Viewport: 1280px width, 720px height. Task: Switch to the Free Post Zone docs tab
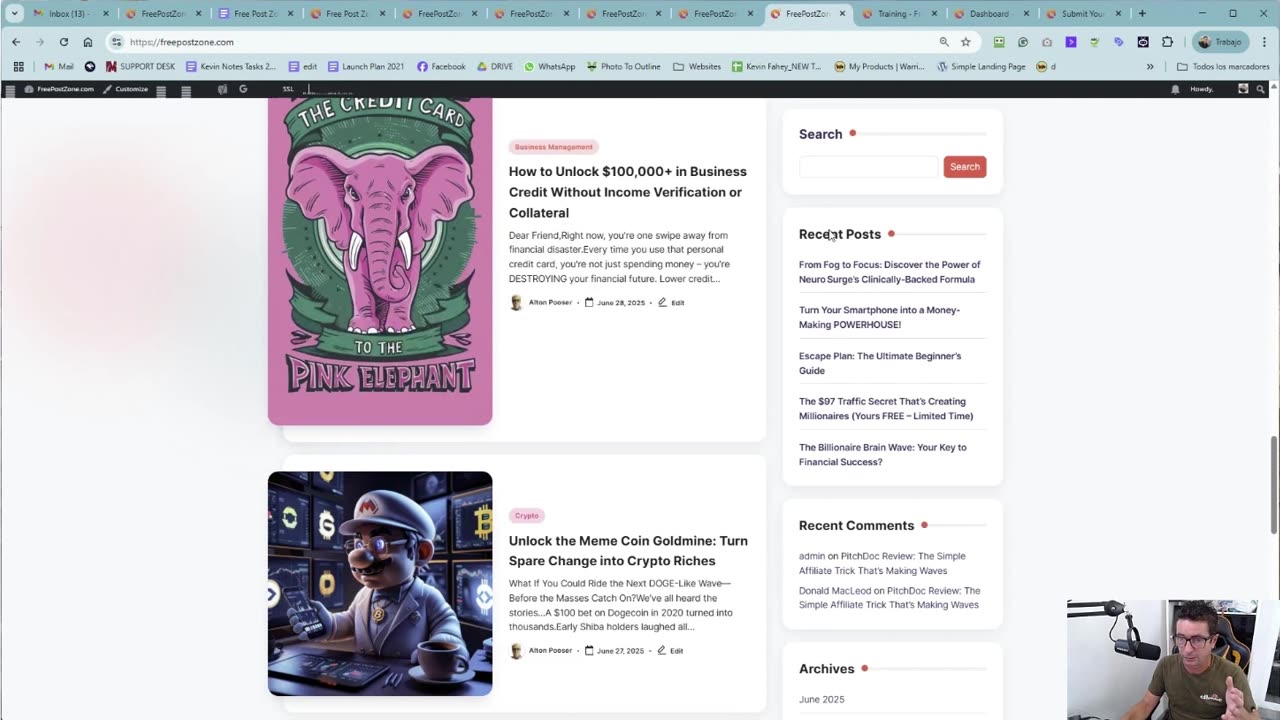click(x=255, y=14)
